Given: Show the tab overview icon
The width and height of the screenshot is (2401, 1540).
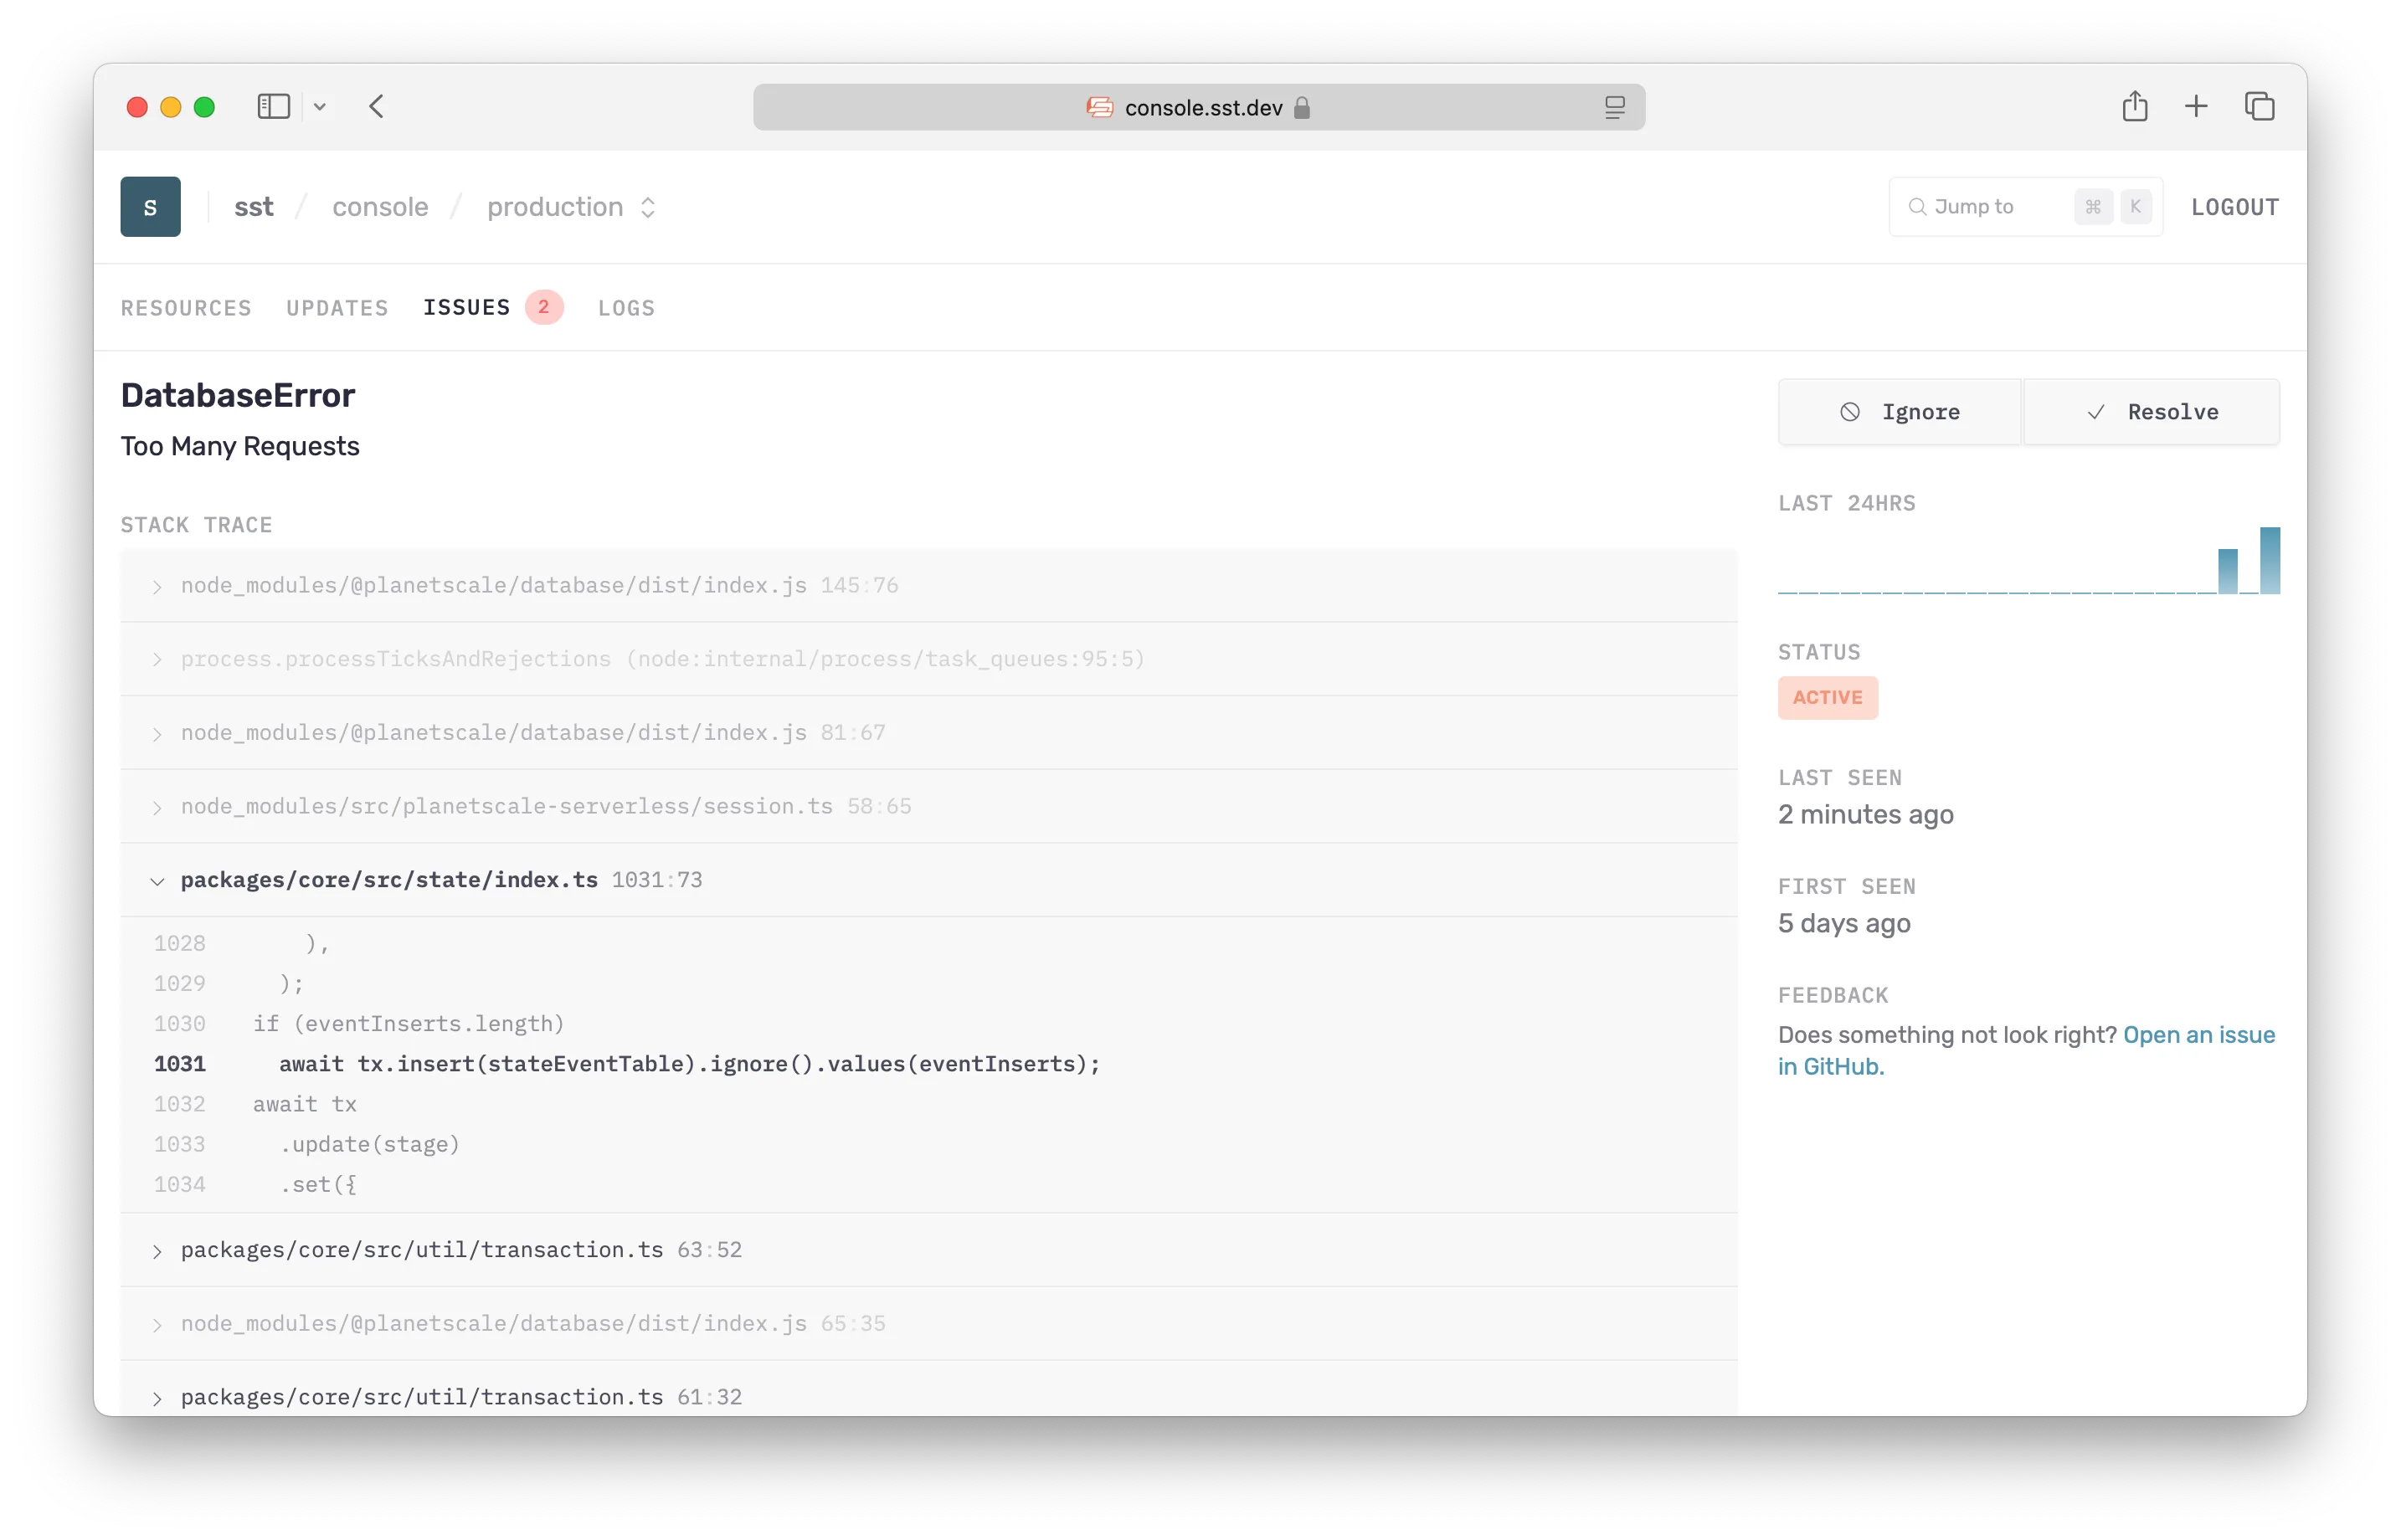Looking at the screenshot, I should (2259, 106).
